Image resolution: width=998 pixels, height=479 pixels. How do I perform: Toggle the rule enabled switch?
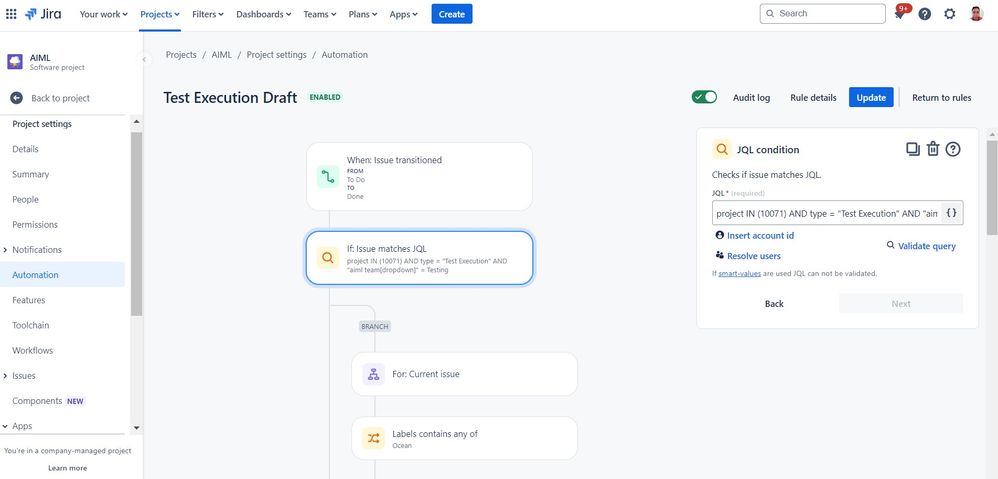pos(704,97)
